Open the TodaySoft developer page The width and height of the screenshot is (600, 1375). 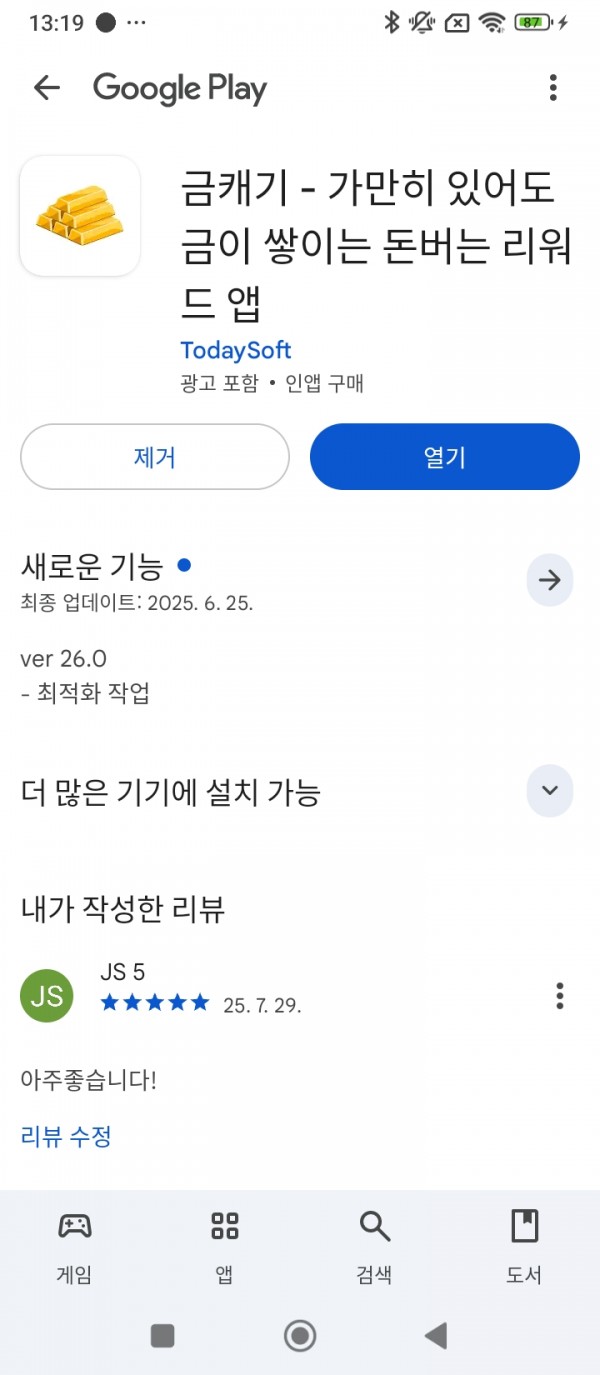click(x=236, y=350)
